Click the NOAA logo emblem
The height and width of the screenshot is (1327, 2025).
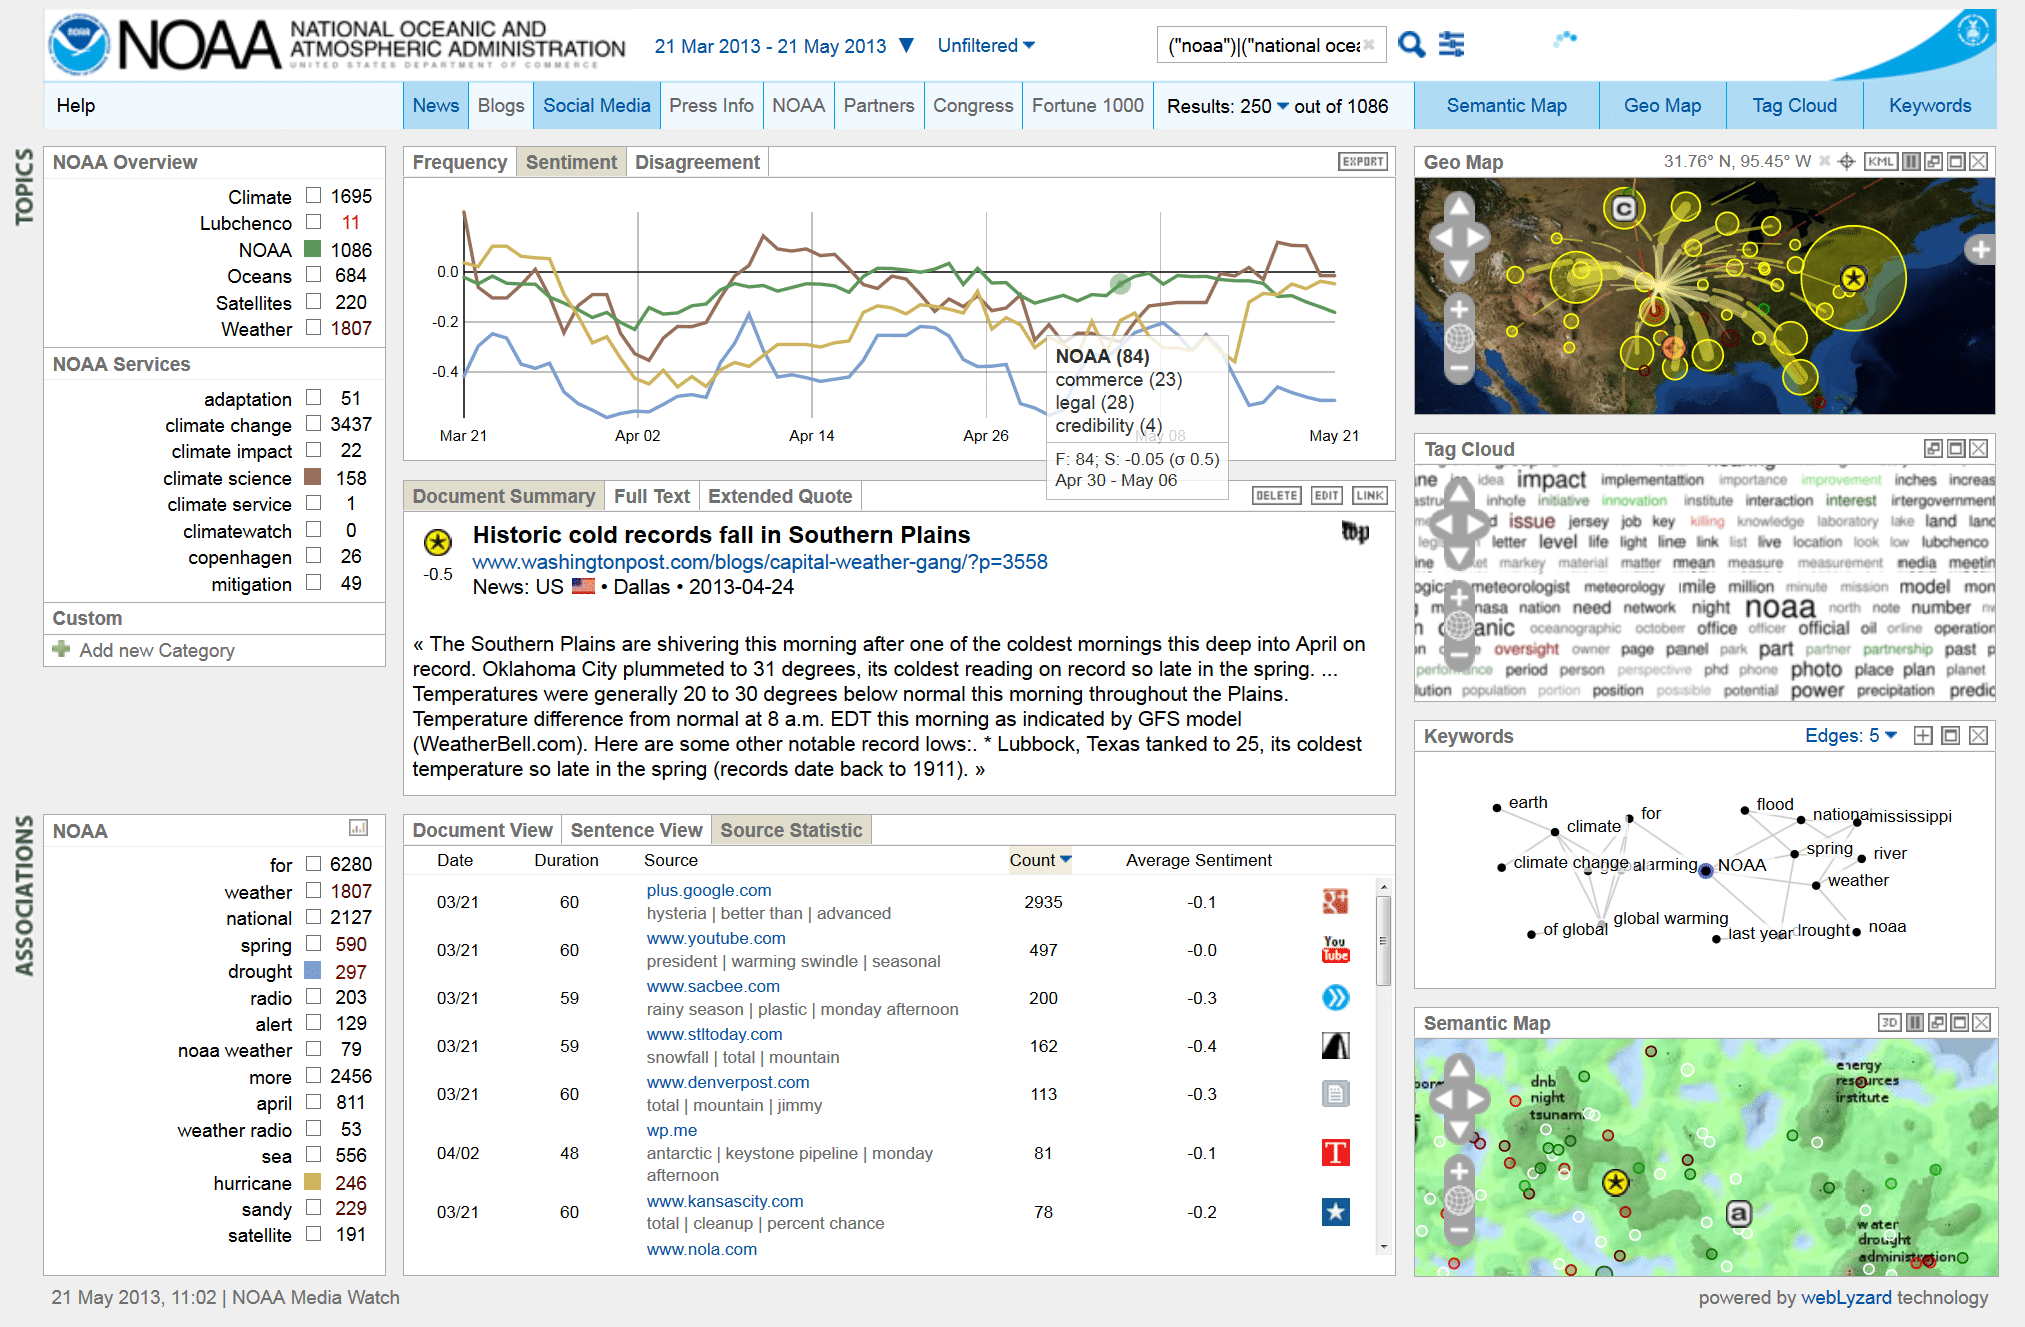(x=79, y=44)
